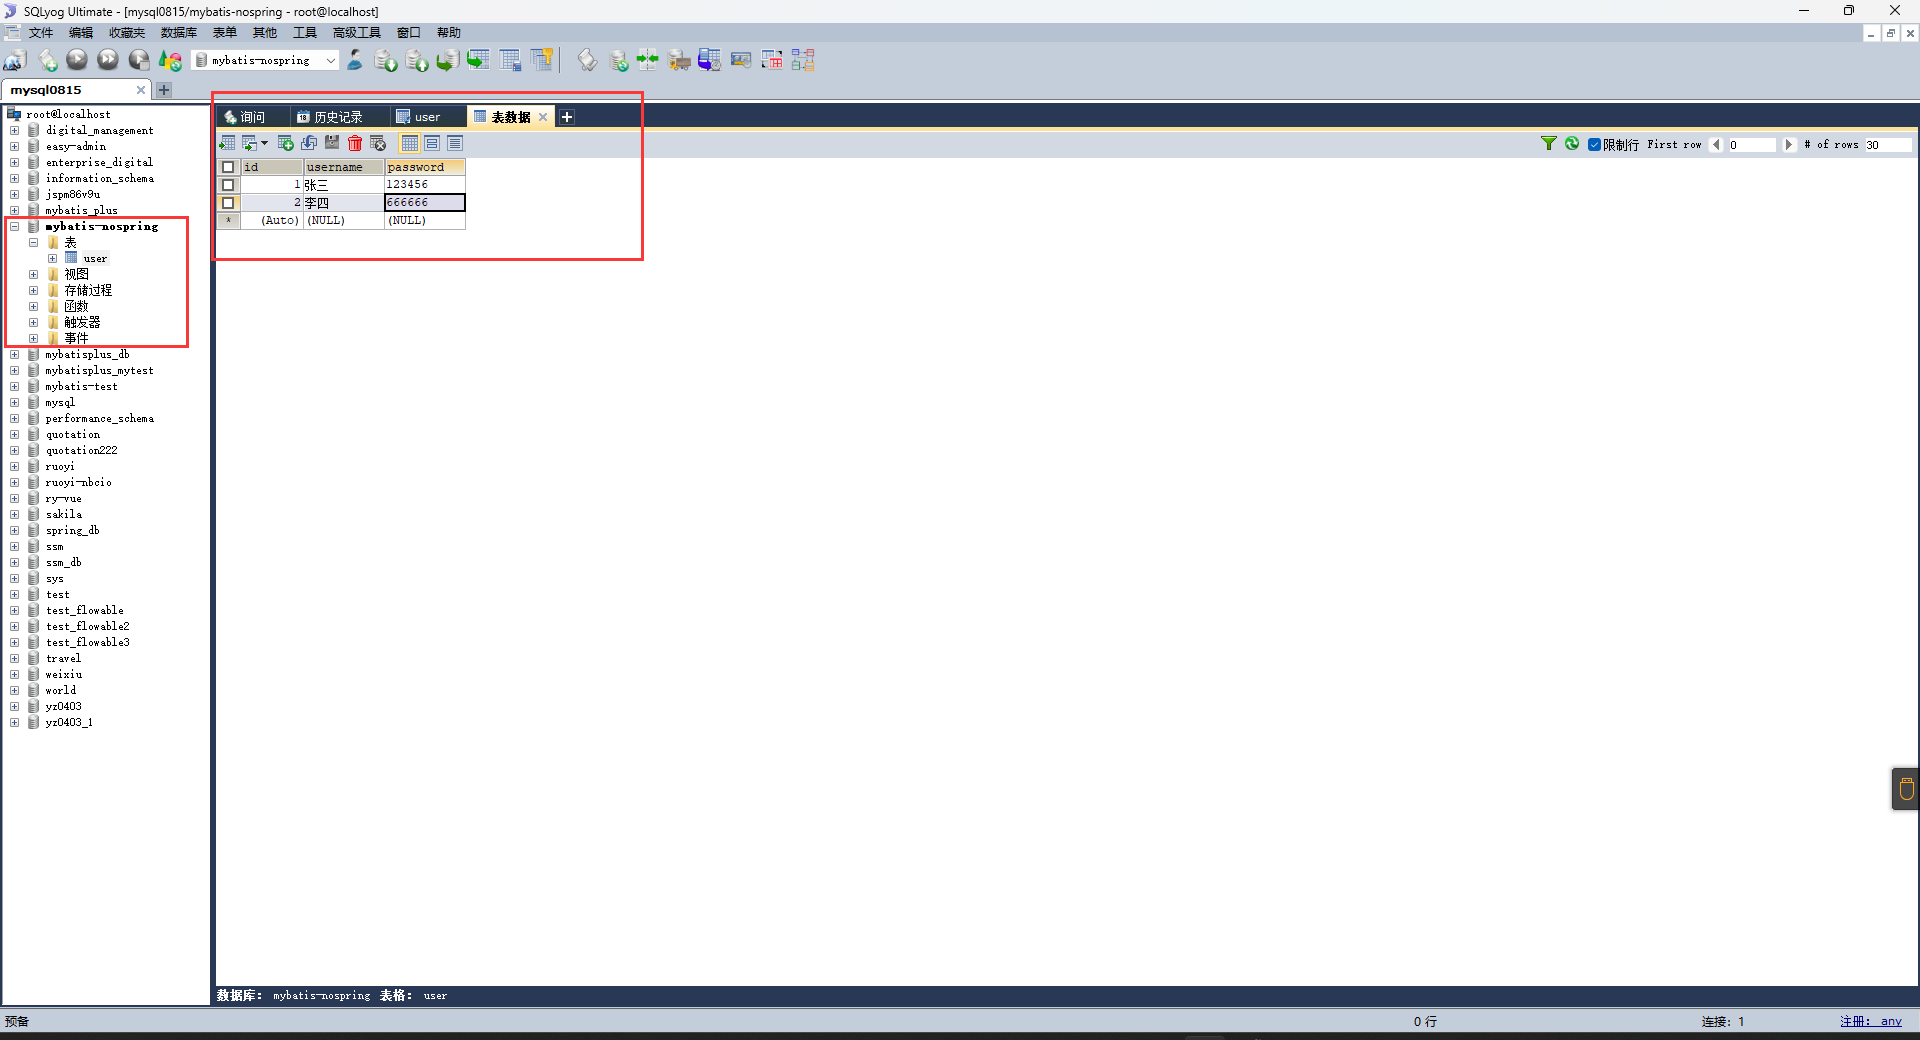
Task: Click the cancel changes icon
Action: coord(378,143)
